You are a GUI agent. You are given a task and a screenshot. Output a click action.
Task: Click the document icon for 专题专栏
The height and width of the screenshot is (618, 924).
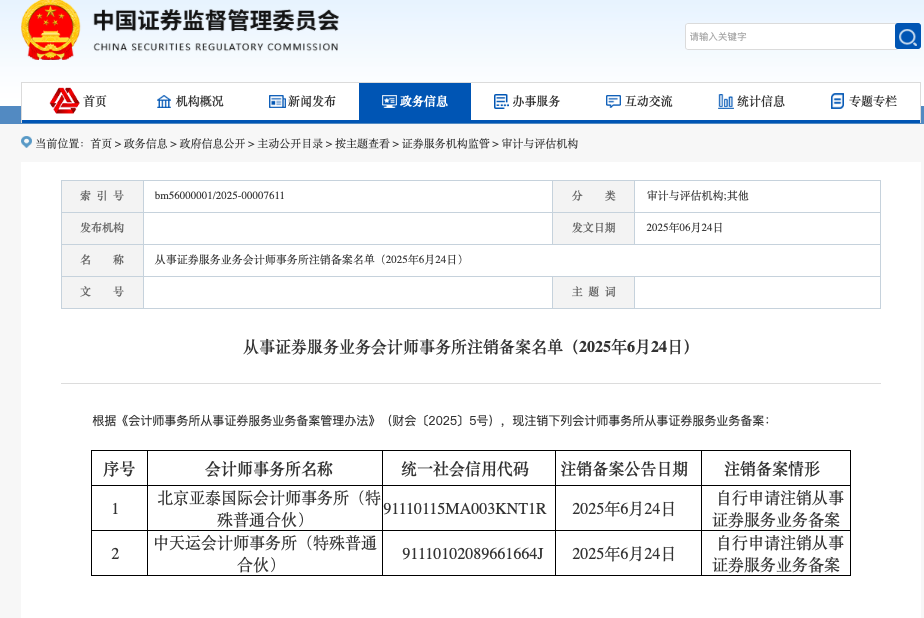837,101
